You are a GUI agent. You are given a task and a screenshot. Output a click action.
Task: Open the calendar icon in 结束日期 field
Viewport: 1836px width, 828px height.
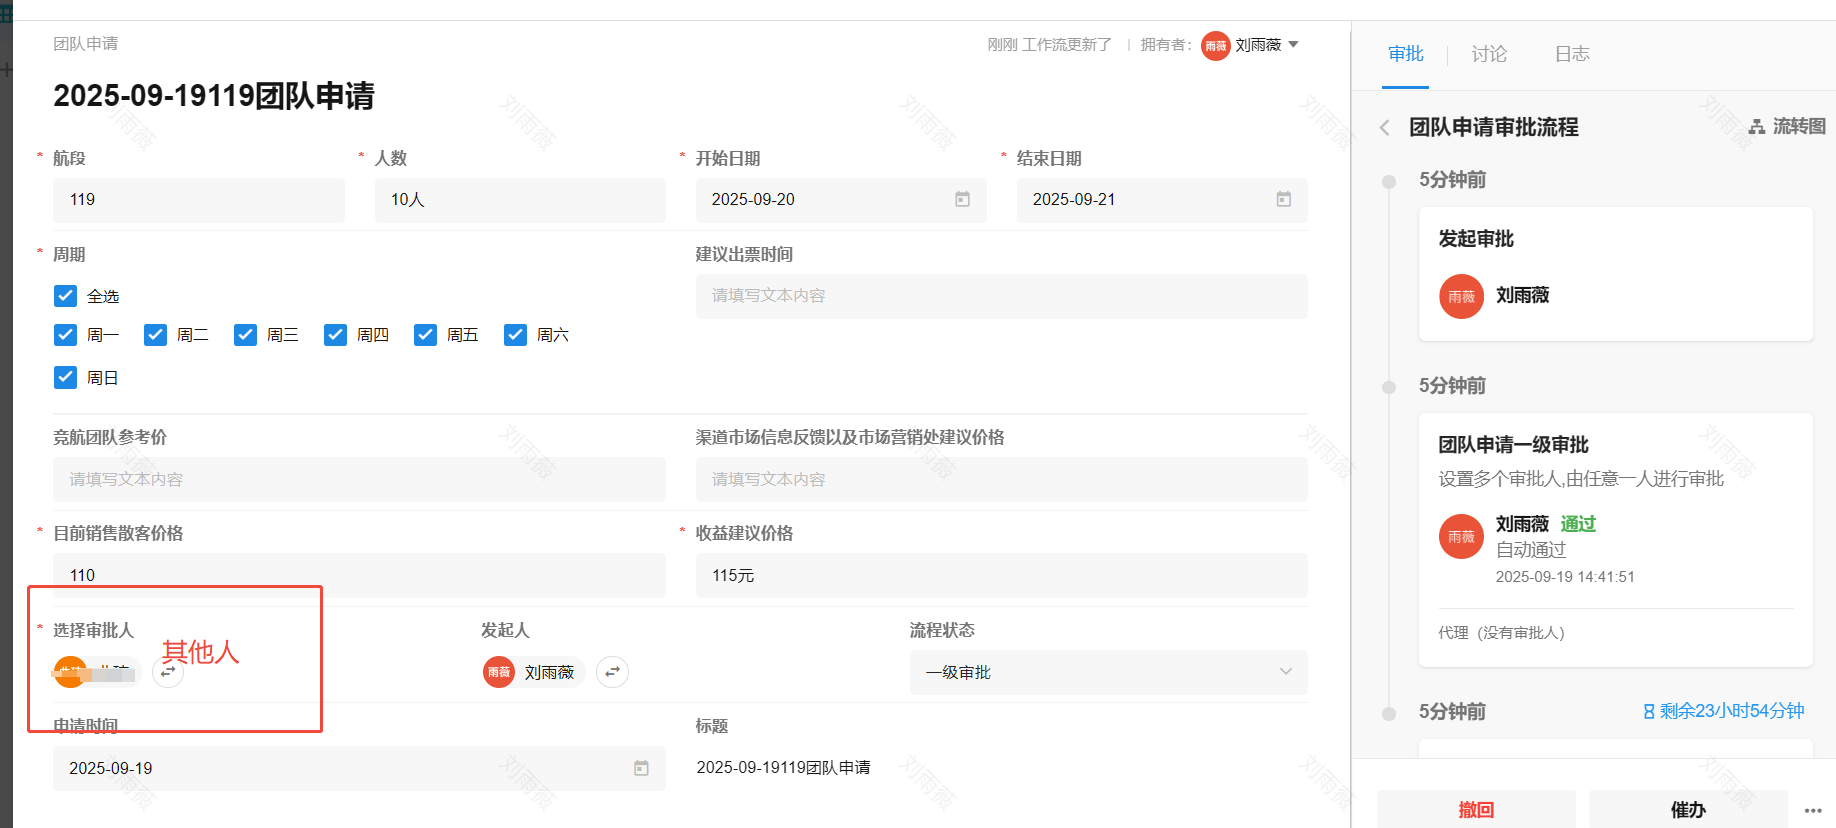[1283, 200]
